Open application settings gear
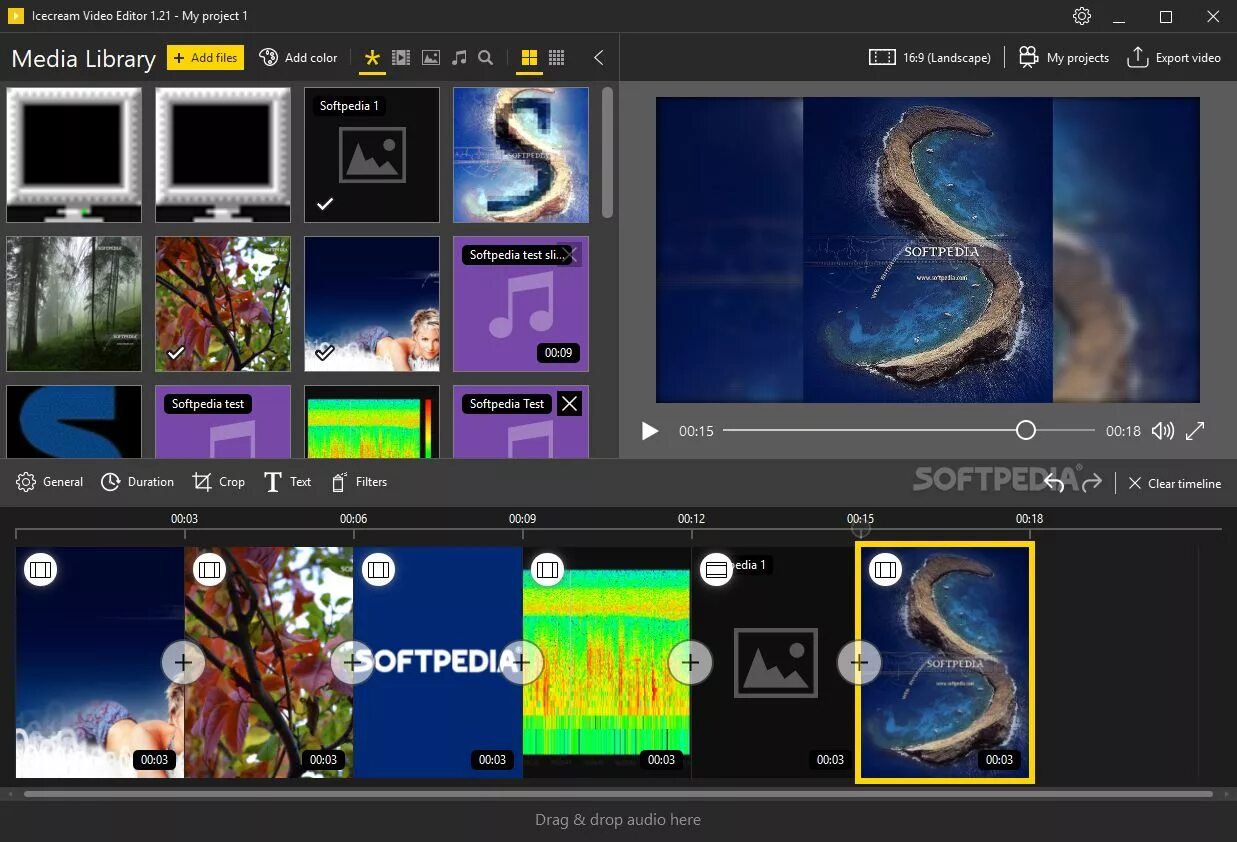The width and height of the screenshot is (1237, 842). (x=1081, y=16)
